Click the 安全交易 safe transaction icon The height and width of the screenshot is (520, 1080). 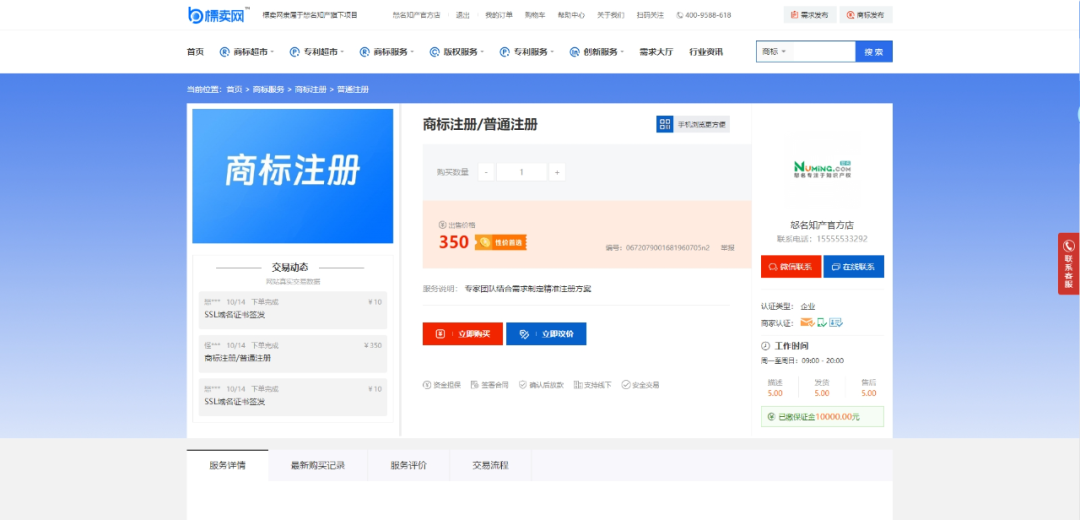click(x=625, y=384)
